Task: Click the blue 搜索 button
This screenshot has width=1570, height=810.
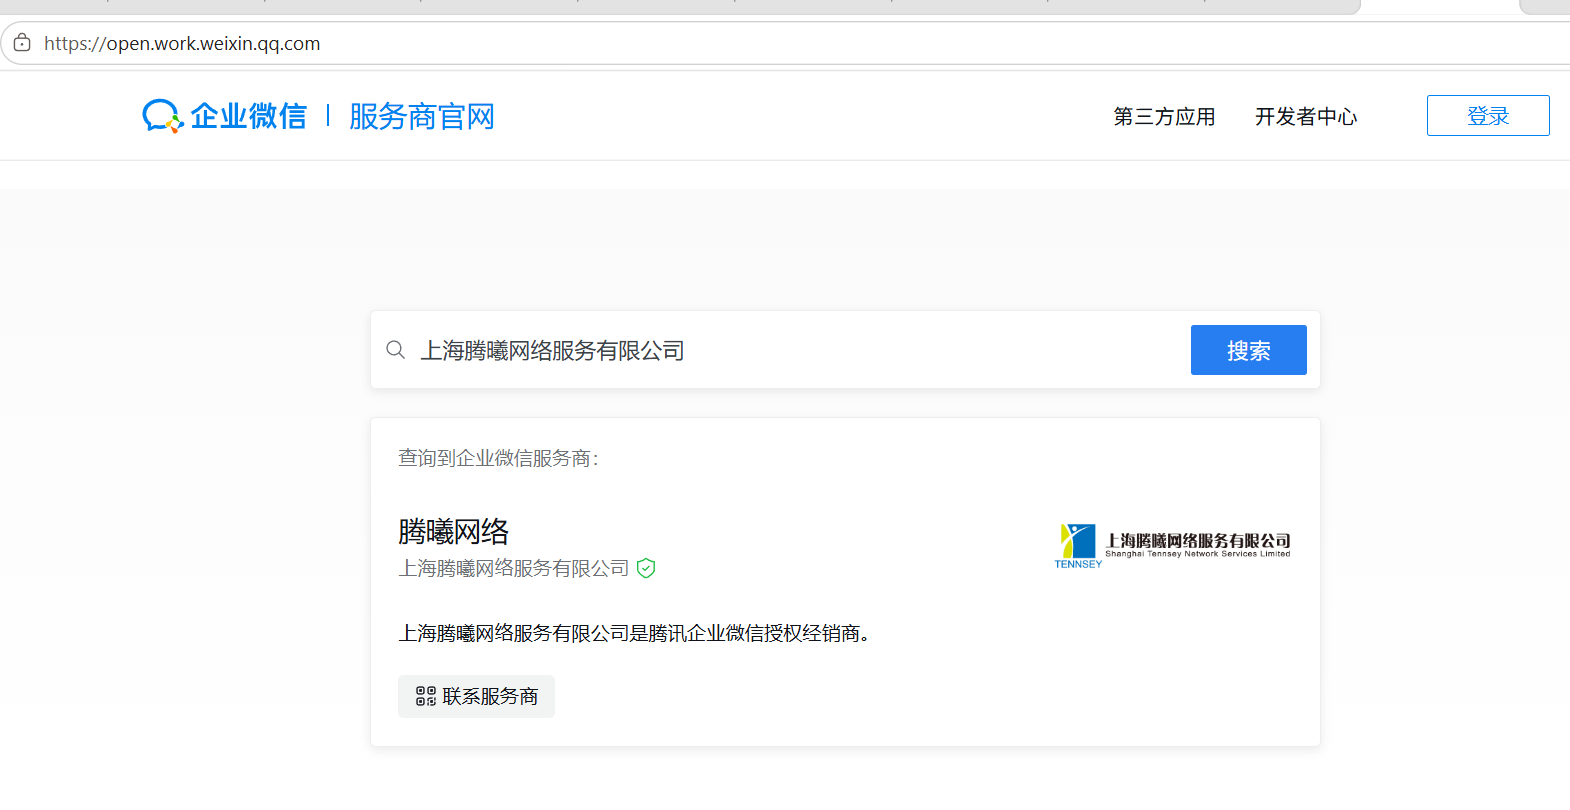Action: click(1248, 350)
